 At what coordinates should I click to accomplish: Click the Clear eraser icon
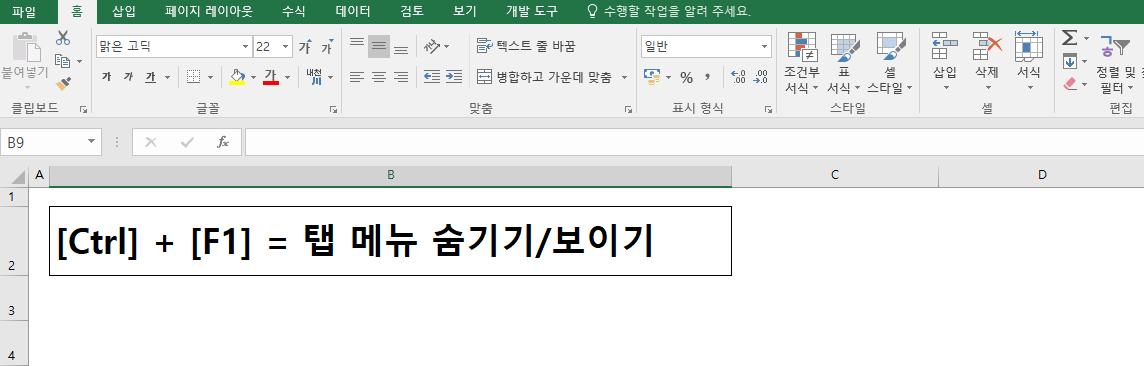coord(1070,84)
